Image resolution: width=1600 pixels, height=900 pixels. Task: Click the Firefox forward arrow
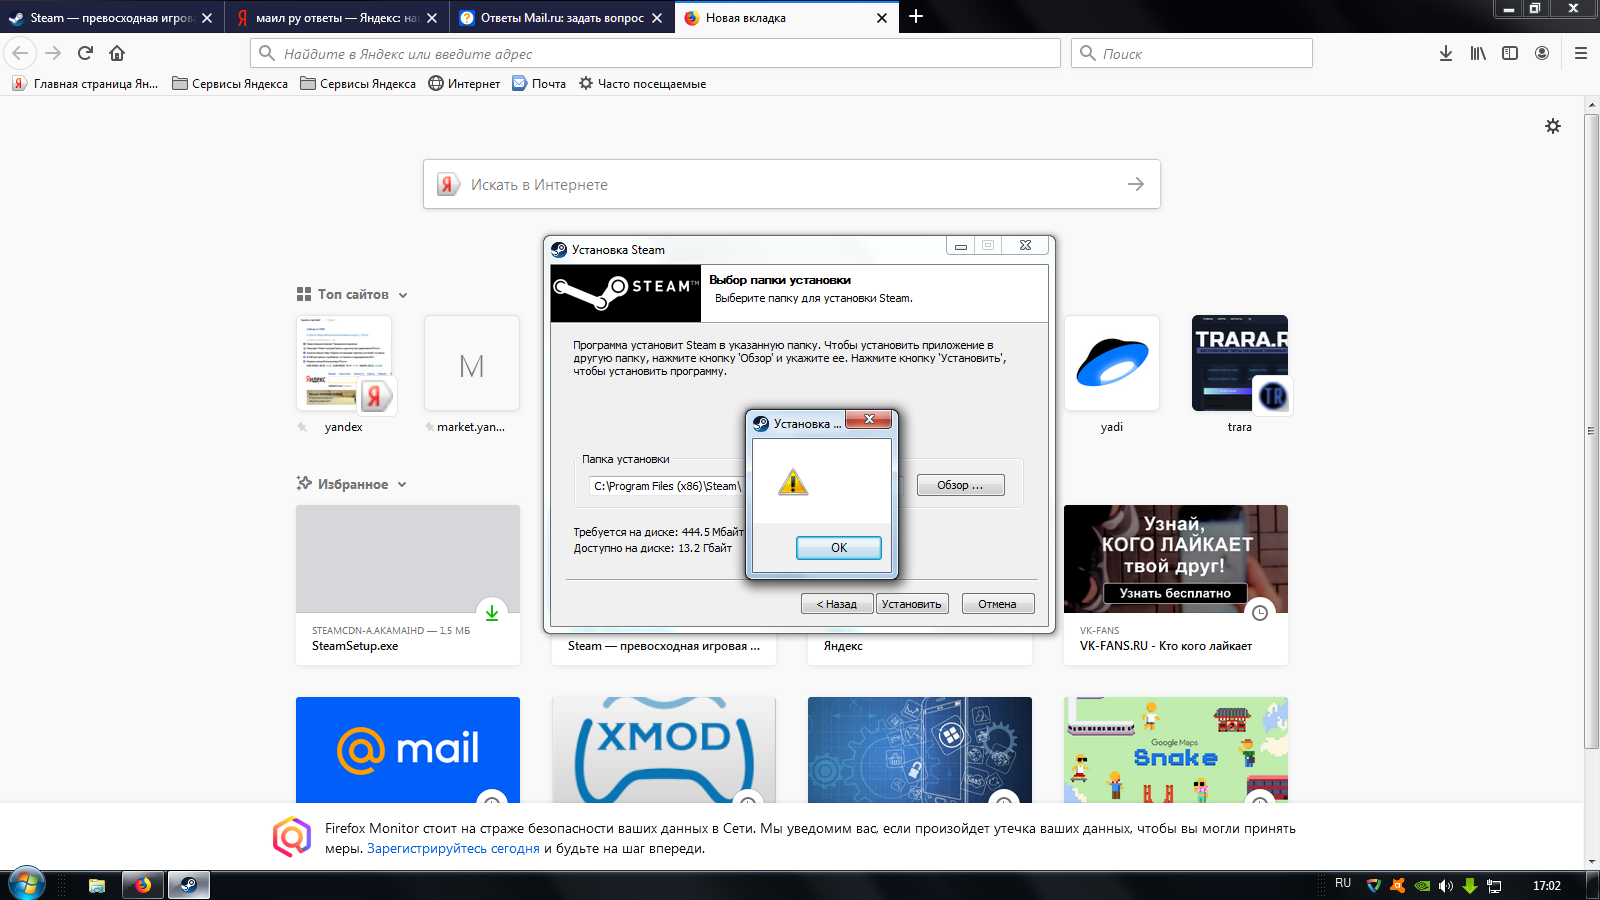[x=53, y=53]
